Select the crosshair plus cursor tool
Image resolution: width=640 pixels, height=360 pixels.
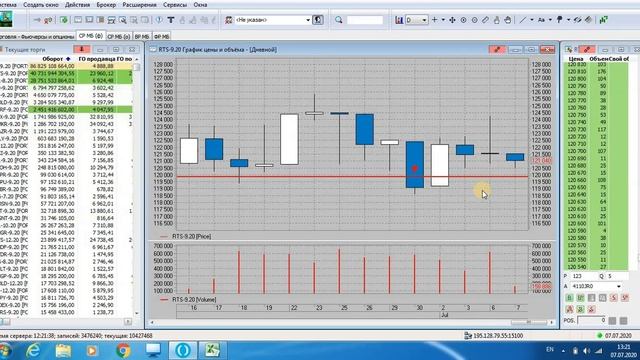coord(434,20)
